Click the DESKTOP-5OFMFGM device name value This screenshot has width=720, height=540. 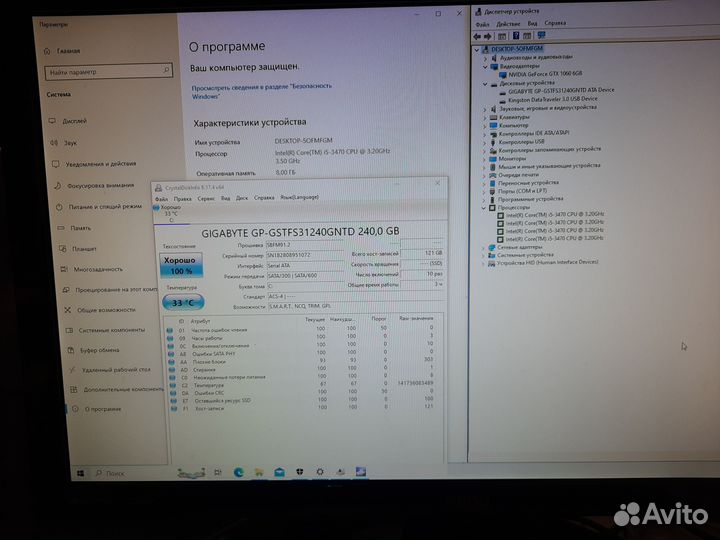pos(304,141)
